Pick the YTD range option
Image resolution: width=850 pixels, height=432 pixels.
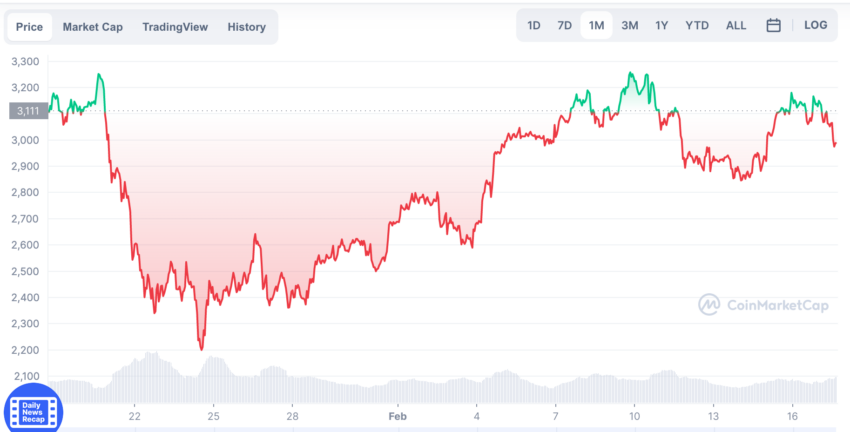click(x=697, y=25)
